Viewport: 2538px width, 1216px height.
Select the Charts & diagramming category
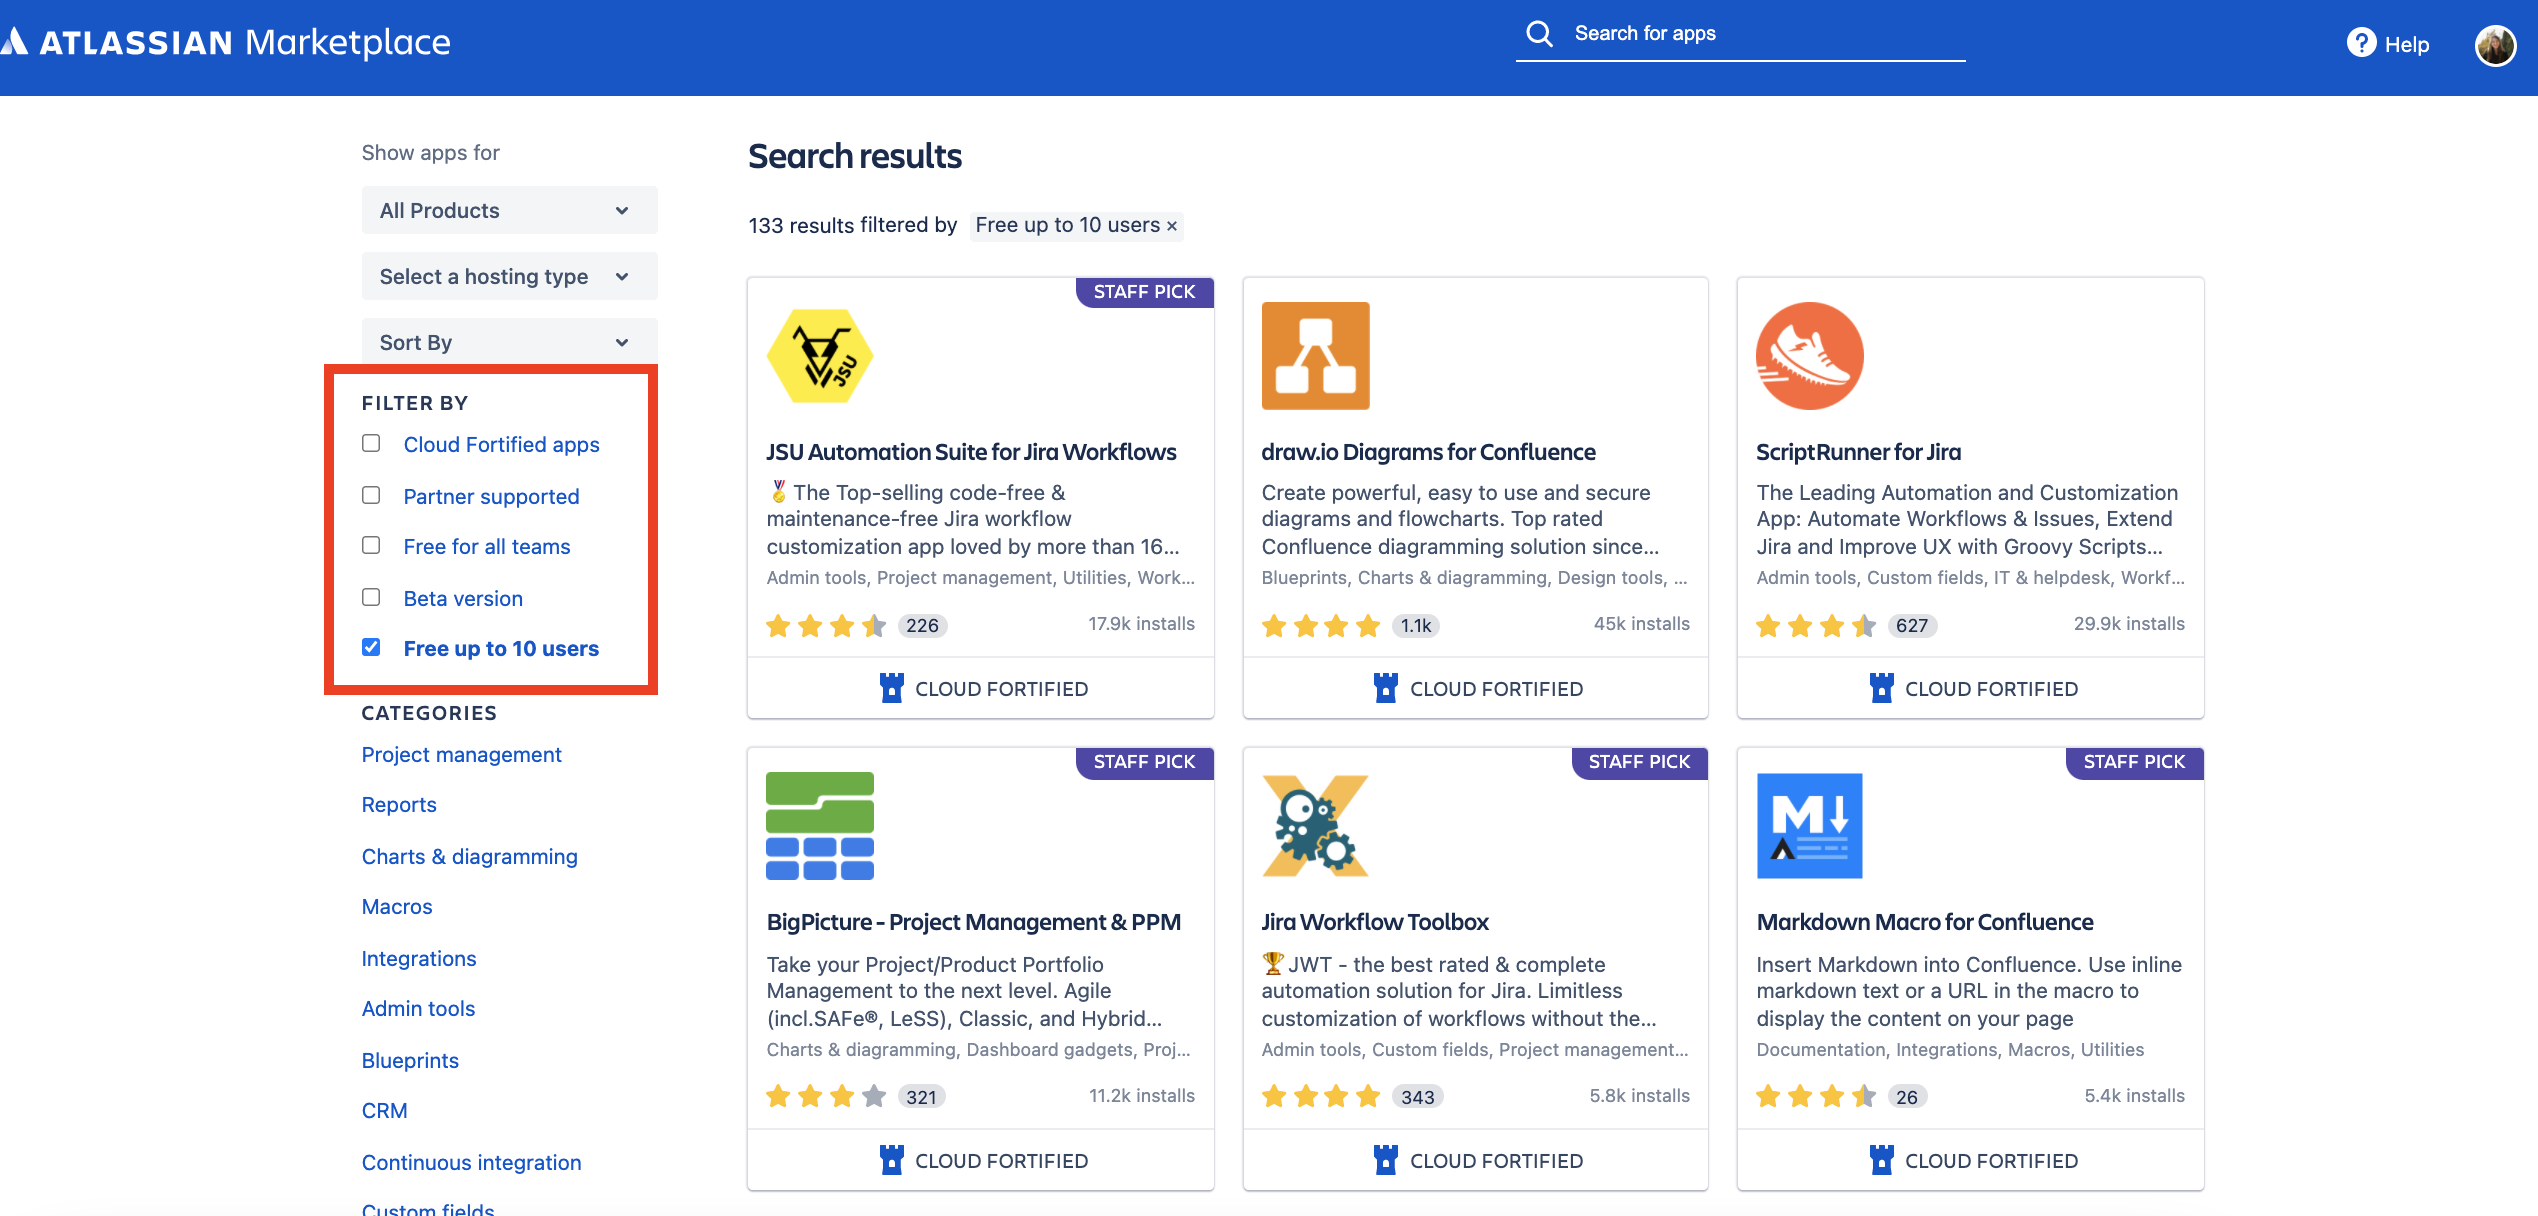tap(469, 857)
